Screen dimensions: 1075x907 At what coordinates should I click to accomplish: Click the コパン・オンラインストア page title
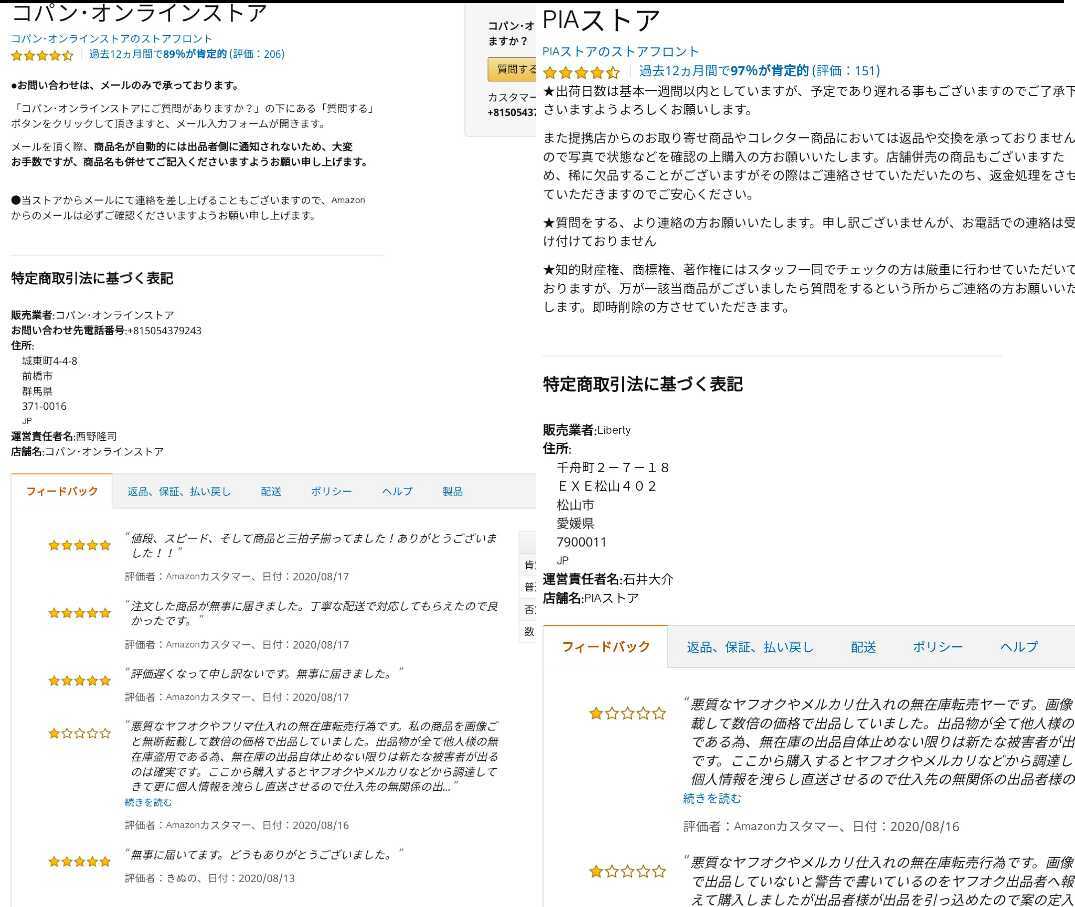pos(139,12)
